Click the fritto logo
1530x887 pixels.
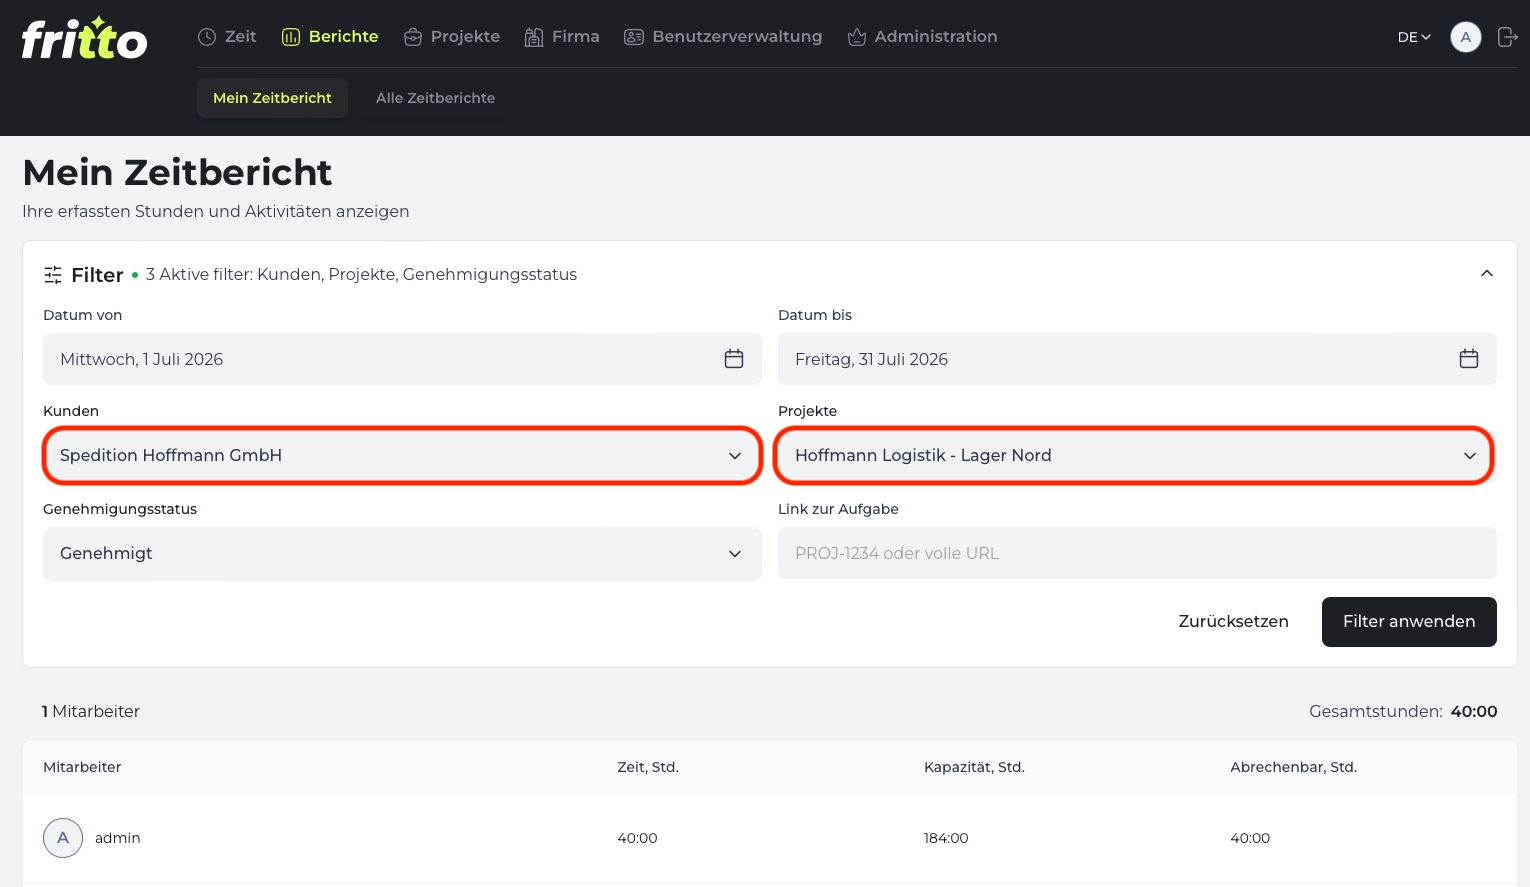pyautogui.click(x=84, y=38)
